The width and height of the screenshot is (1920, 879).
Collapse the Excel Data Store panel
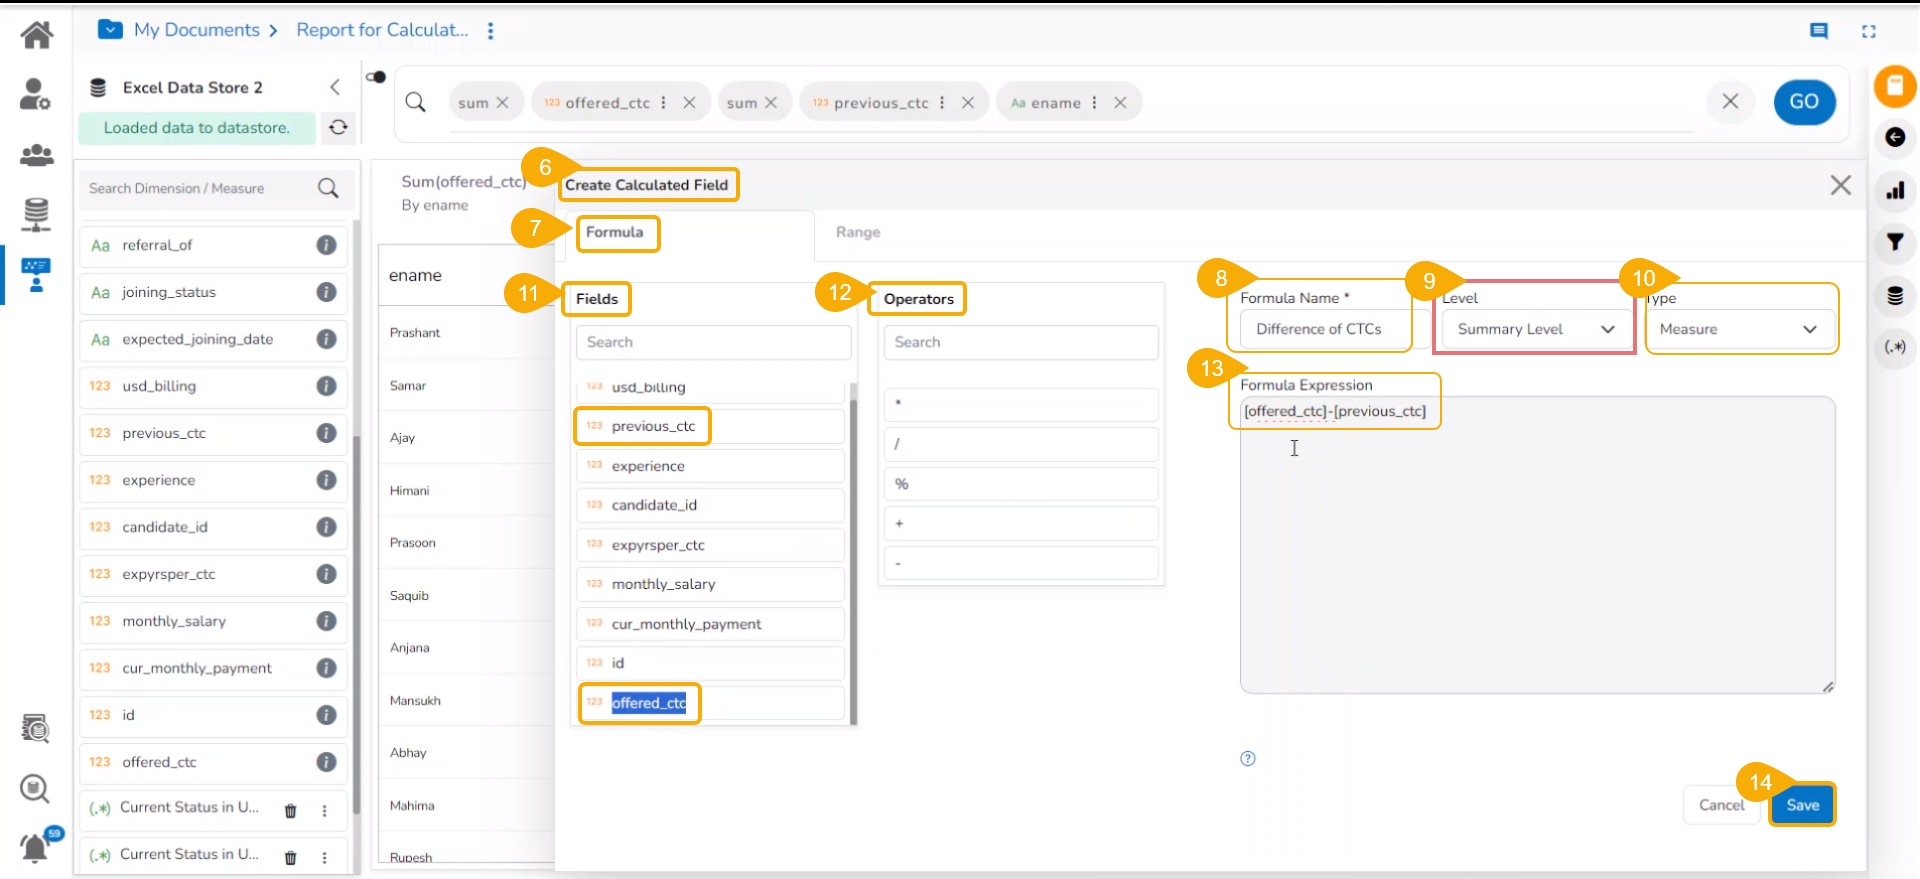[335, 87]
